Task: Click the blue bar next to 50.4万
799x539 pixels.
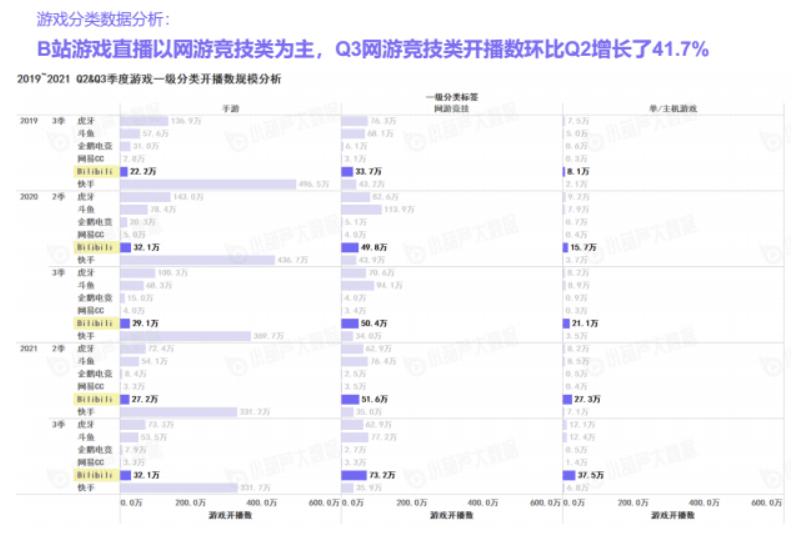Action: click(350, 324)
